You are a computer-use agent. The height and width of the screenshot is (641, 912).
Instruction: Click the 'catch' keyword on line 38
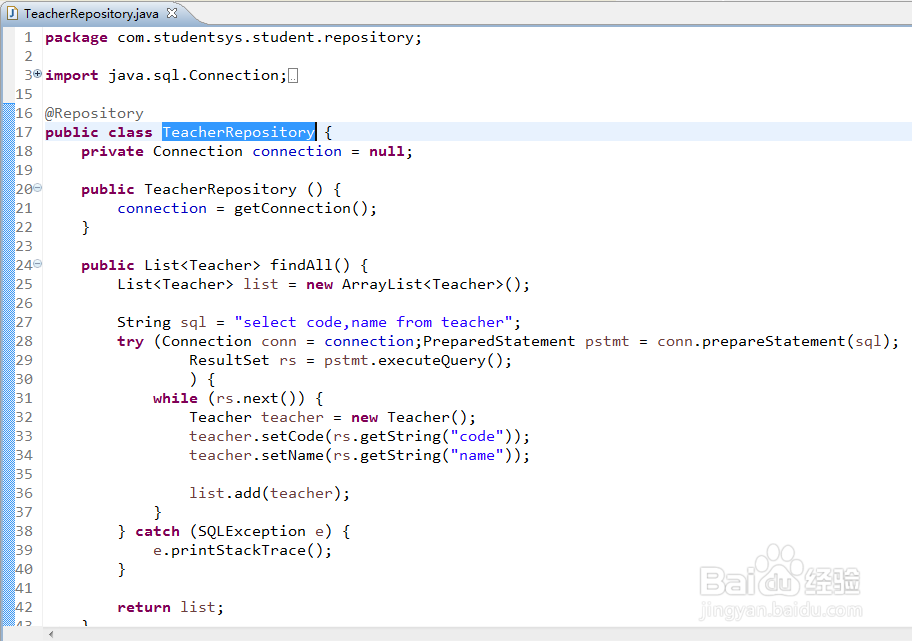tap(158, 532)
